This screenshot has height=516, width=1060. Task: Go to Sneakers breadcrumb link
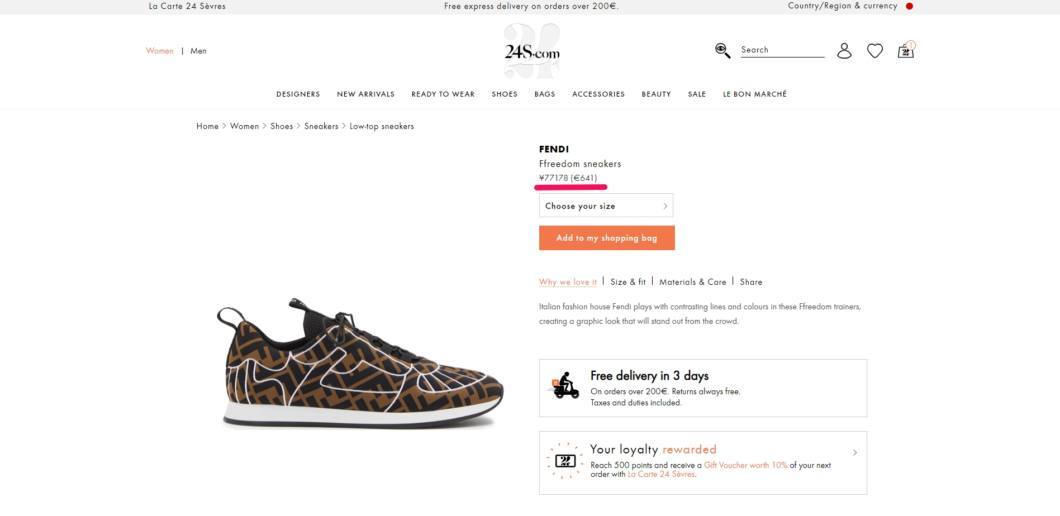(x=321, y=126)
